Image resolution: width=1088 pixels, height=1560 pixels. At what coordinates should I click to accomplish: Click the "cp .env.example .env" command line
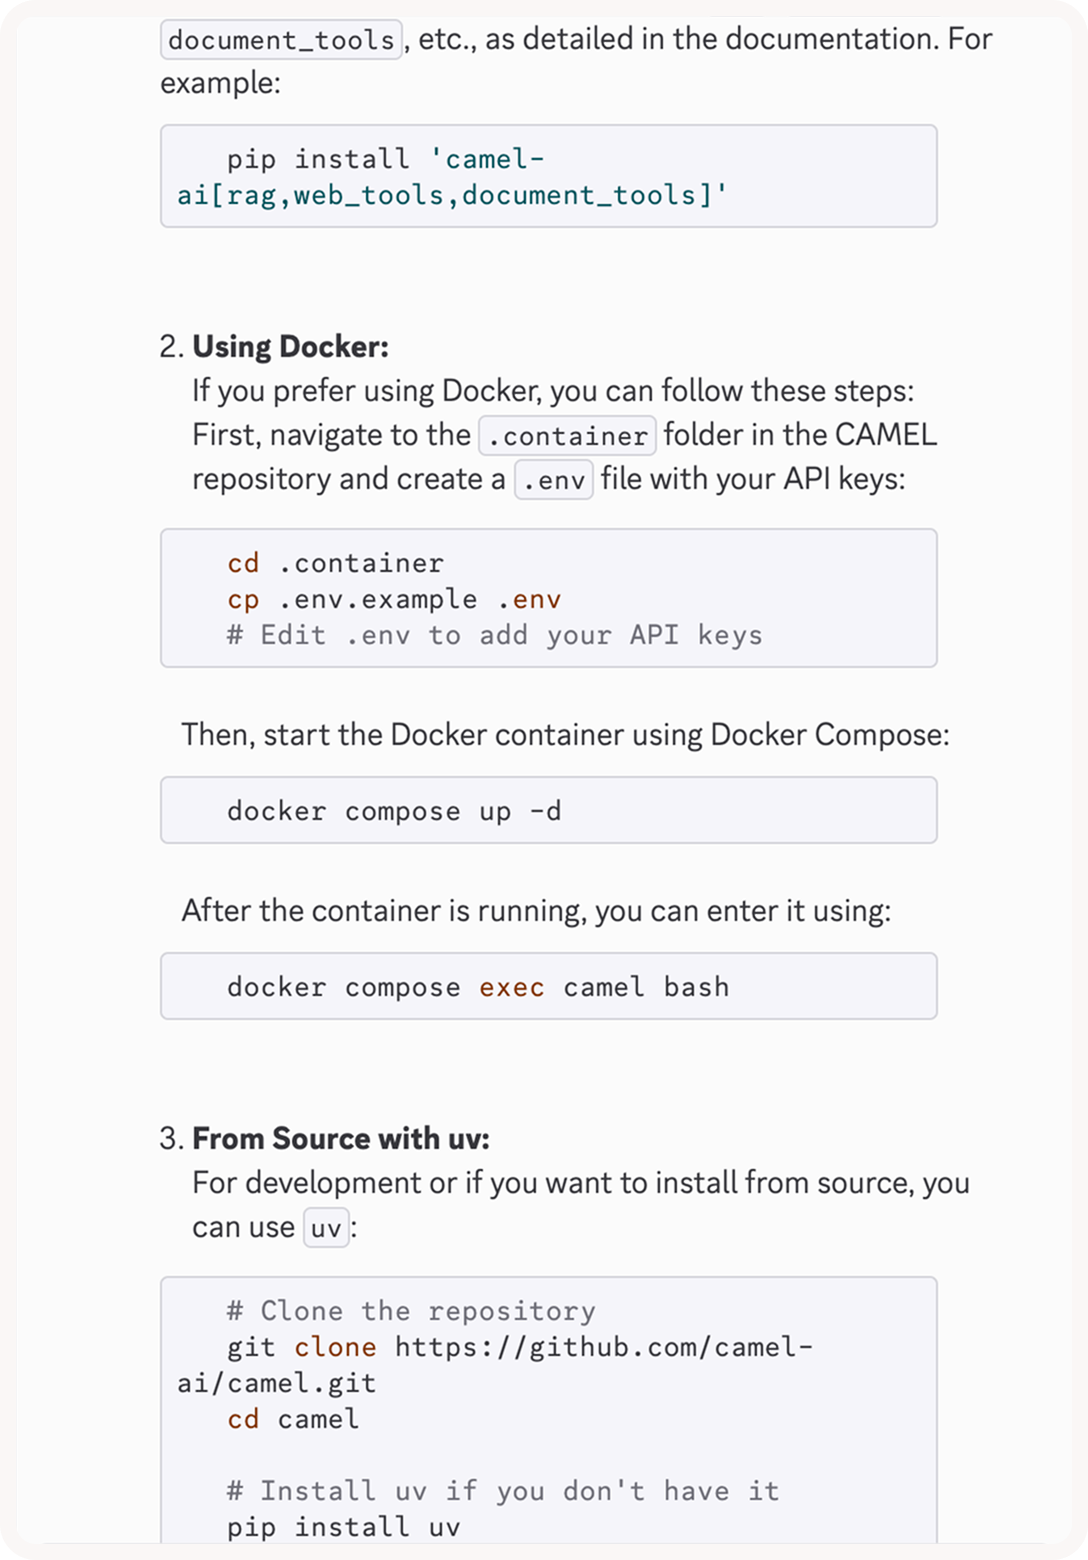coord(394,599)
